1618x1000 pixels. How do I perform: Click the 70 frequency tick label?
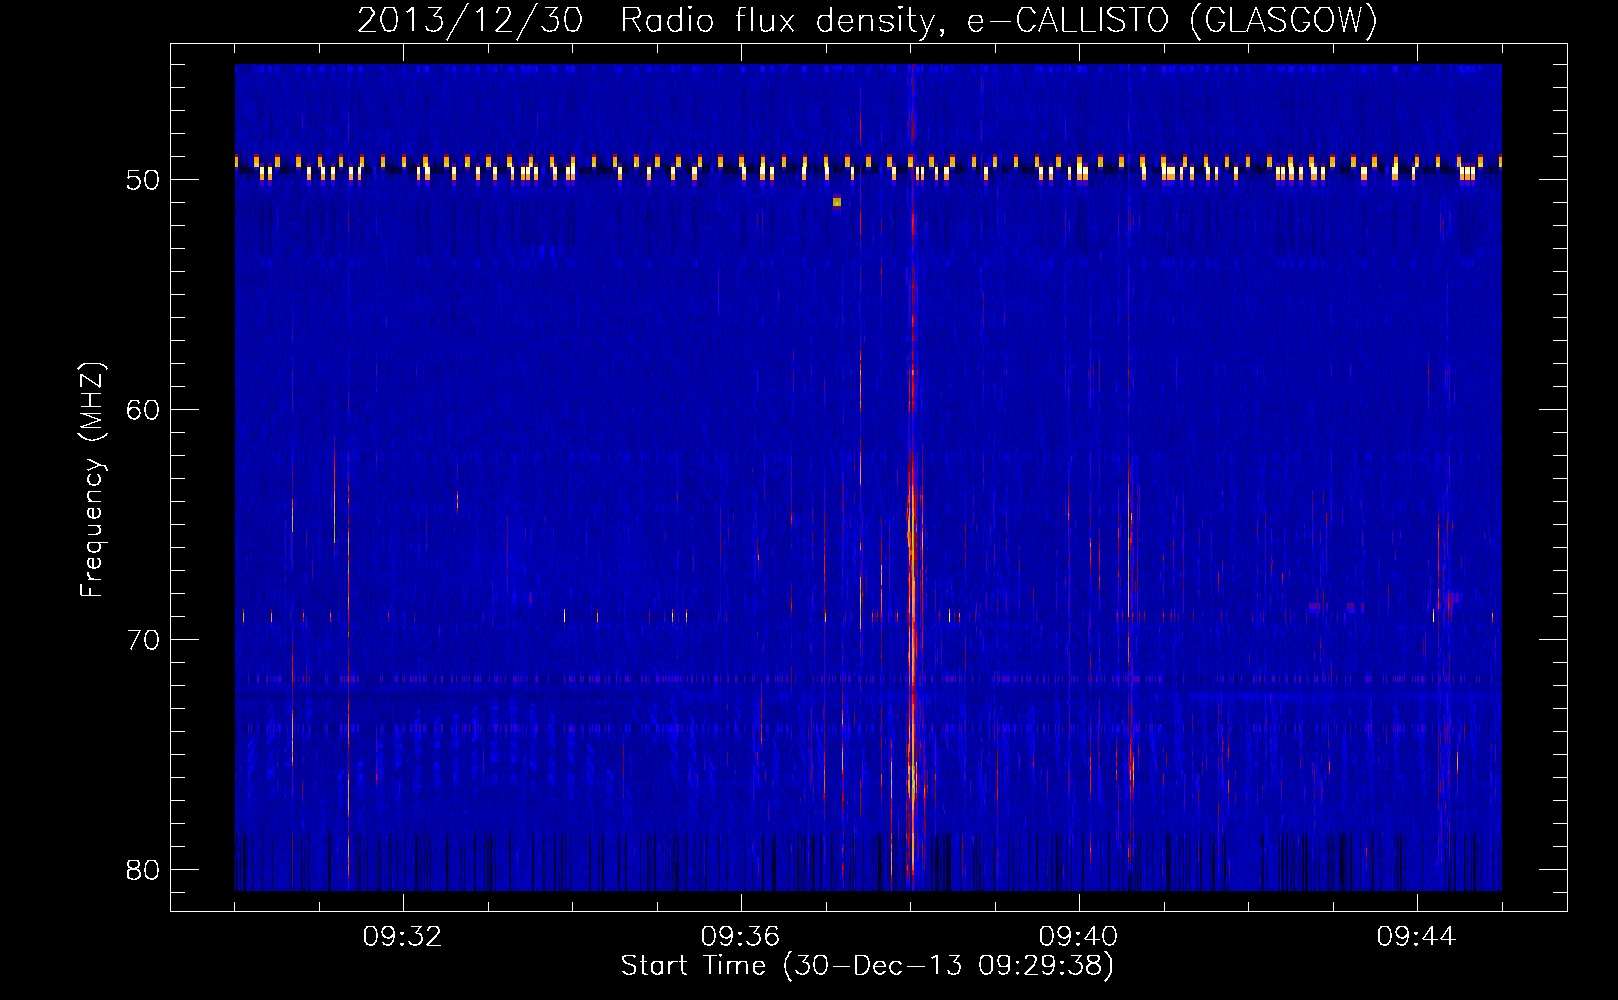[x=143, y=640]
